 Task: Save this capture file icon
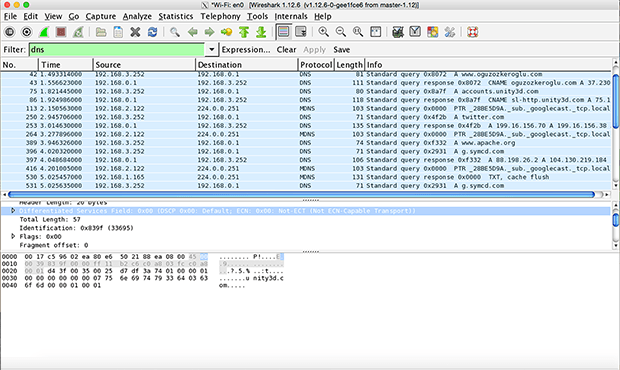coord(118,32)
